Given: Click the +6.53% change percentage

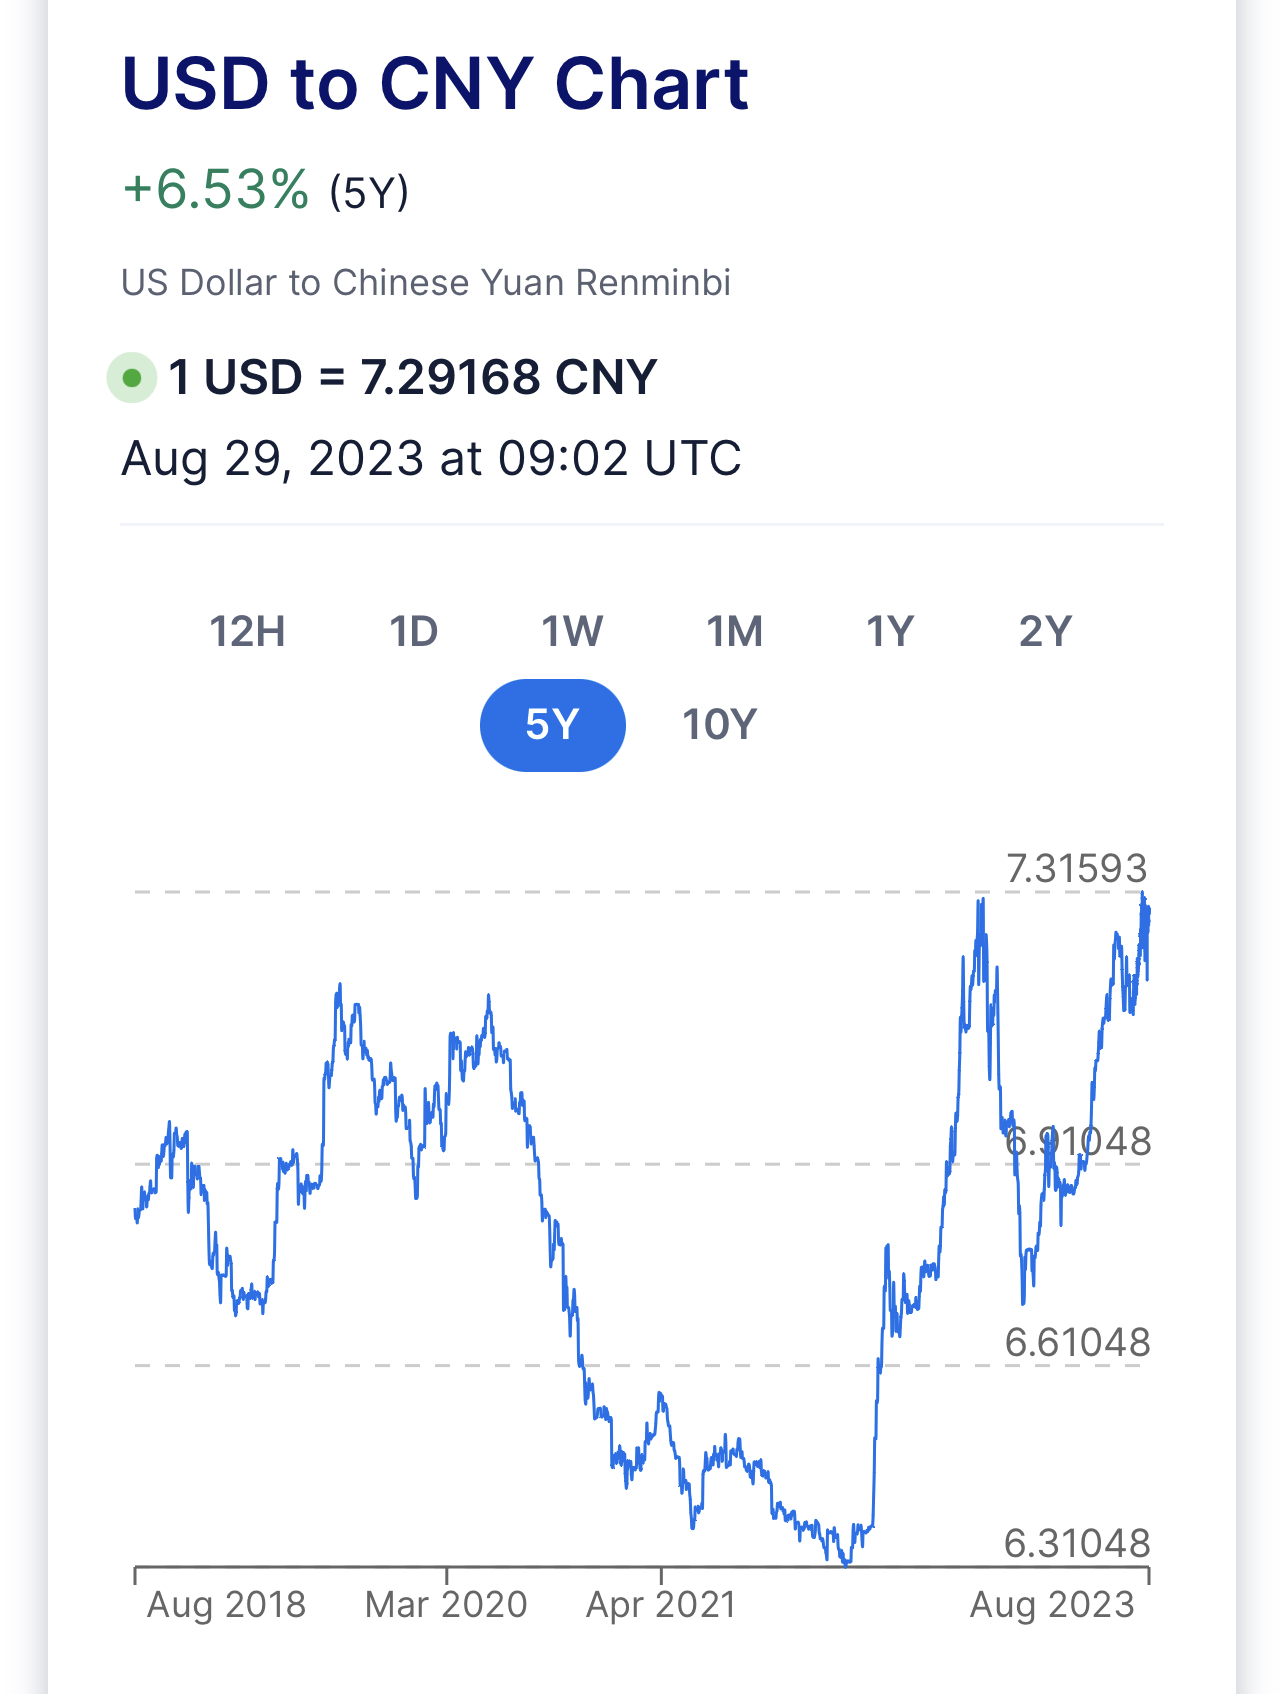Looking at the screenshot, I should point(215,190).
